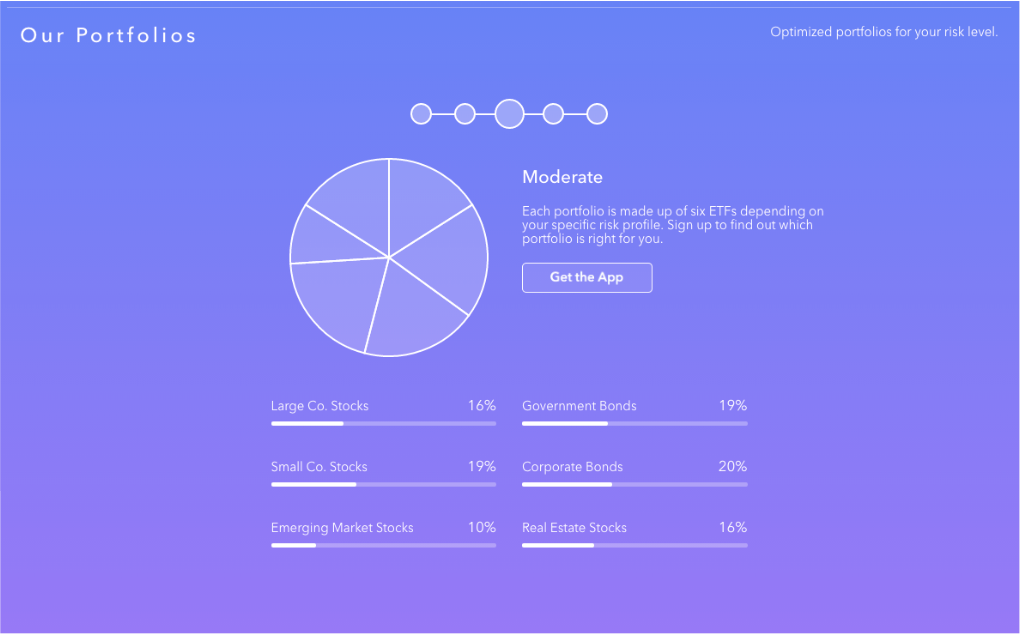1020x637 pixels.
Task: Select the fourth risk level dot
Action: coord(553,114)
